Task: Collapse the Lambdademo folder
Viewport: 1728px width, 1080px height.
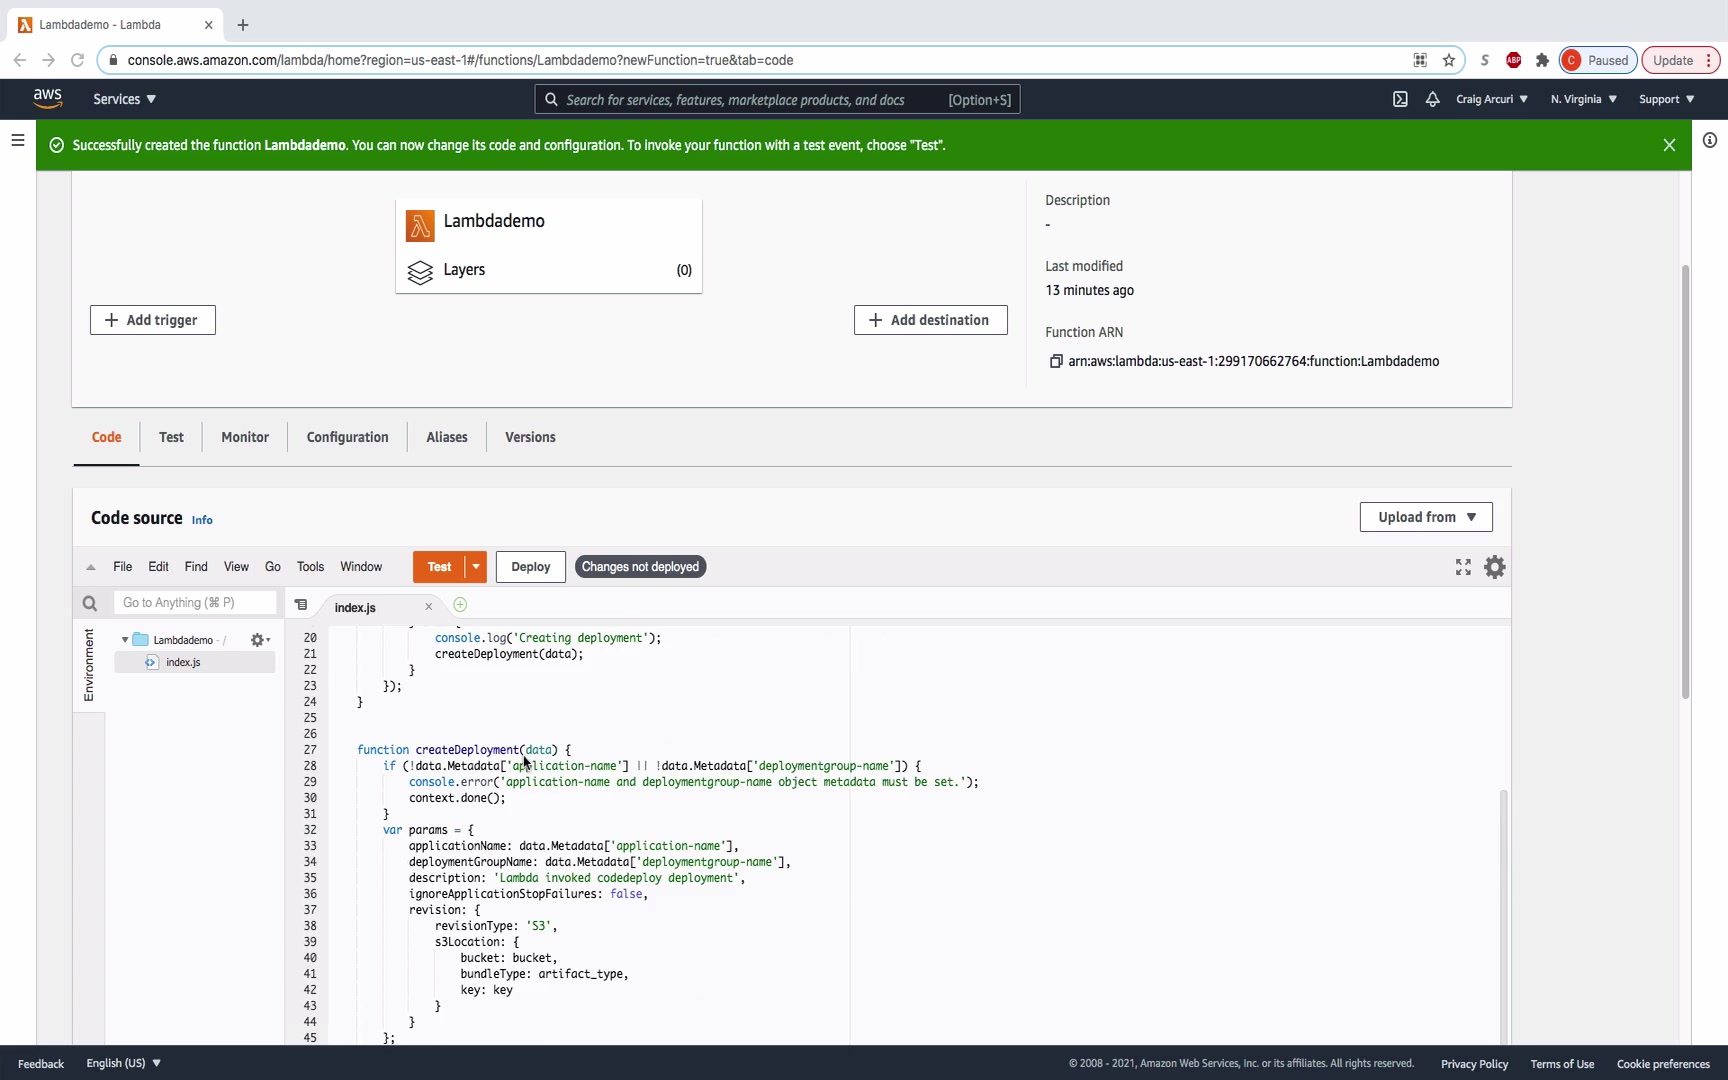Action: (x=125, y=640)
